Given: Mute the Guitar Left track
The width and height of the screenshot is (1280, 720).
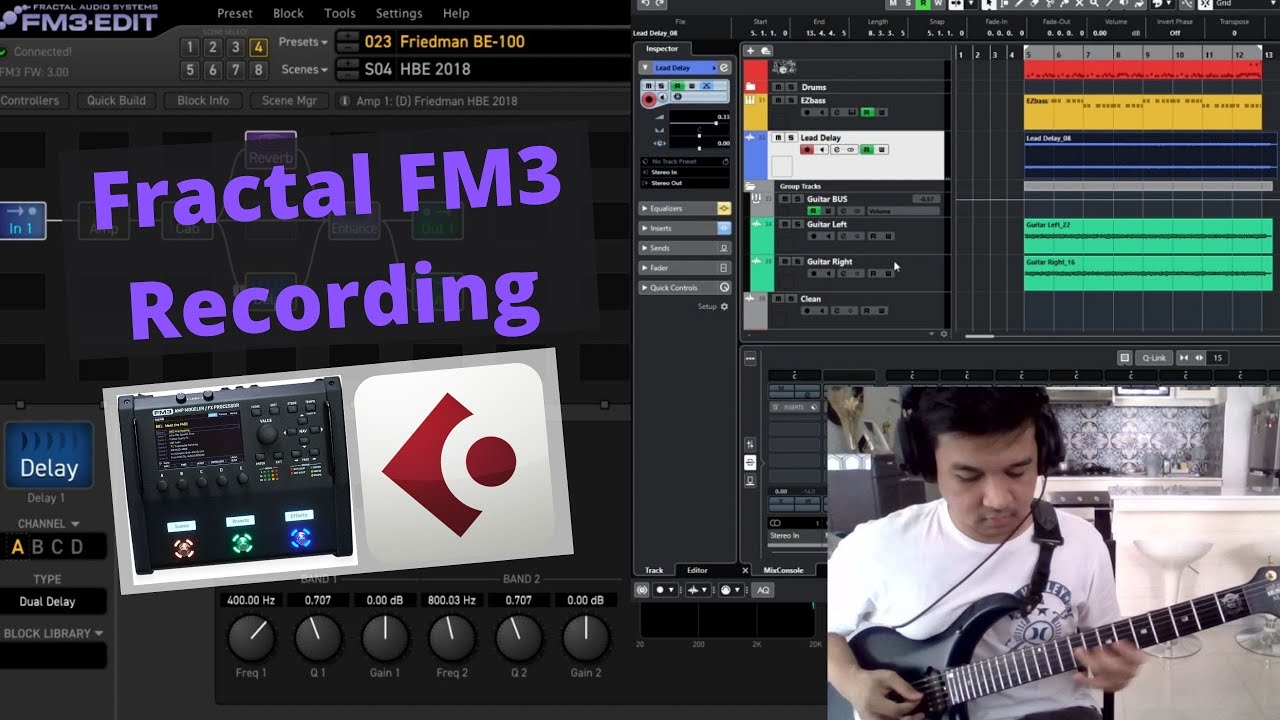Looking at the screenshot, I should click(785, 224).
